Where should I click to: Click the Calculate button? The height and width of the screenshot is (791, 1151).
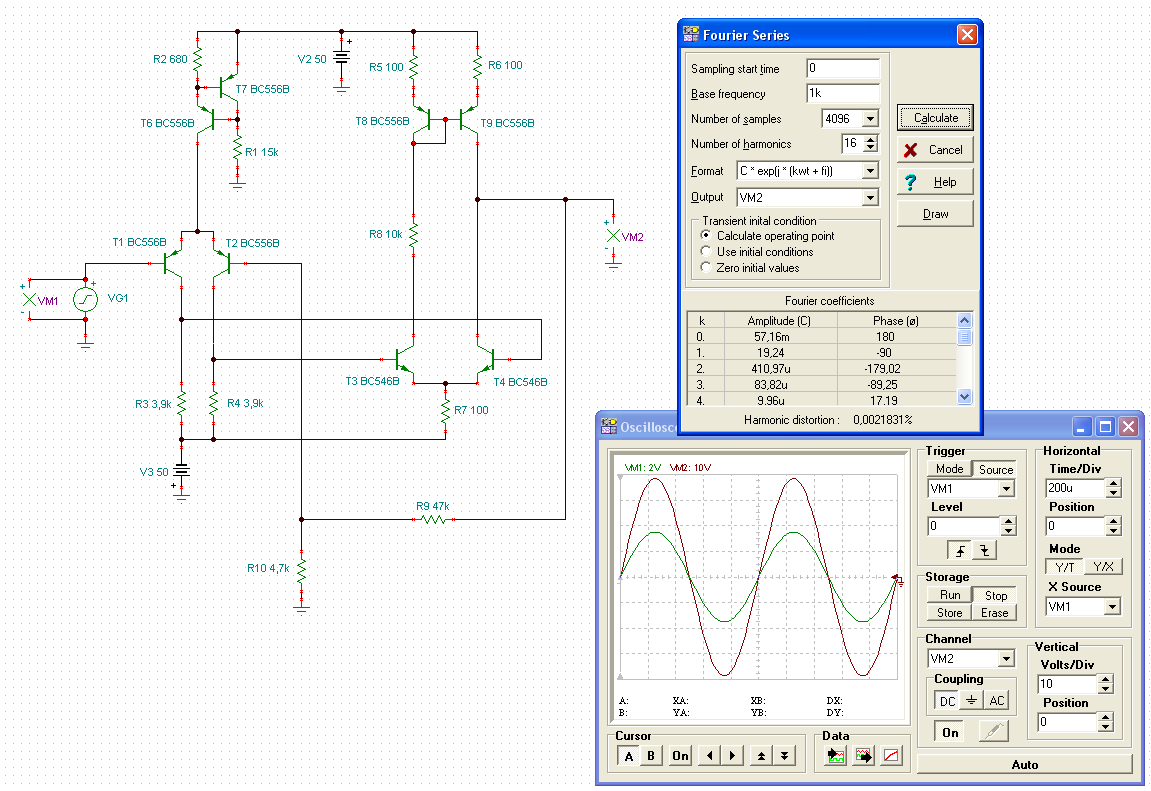click(935, 117)
